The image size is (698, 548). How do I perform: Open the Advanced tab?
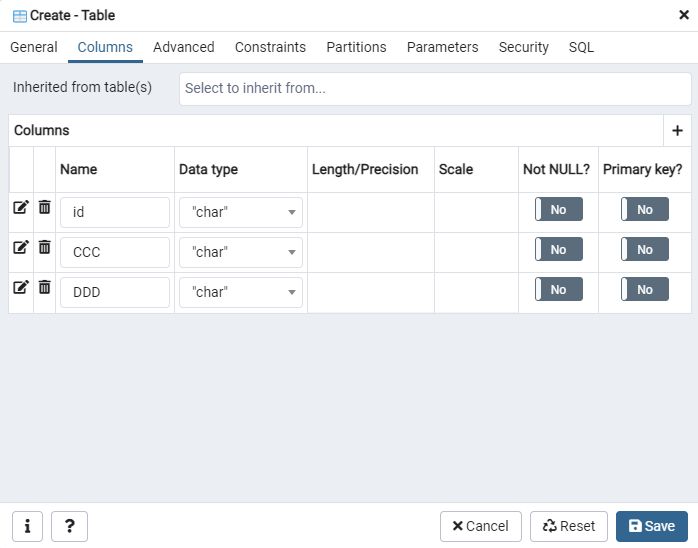(x=184, y=47)
